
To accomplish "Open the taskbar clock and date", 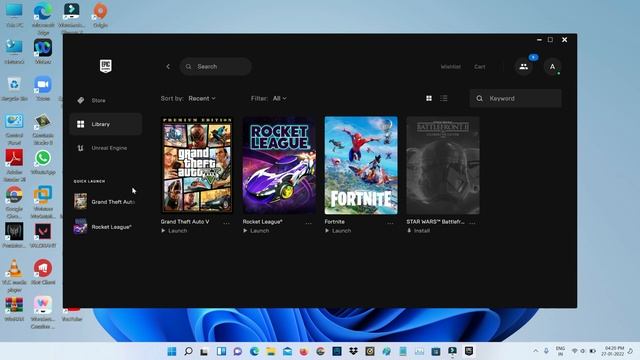I will 613,351.
